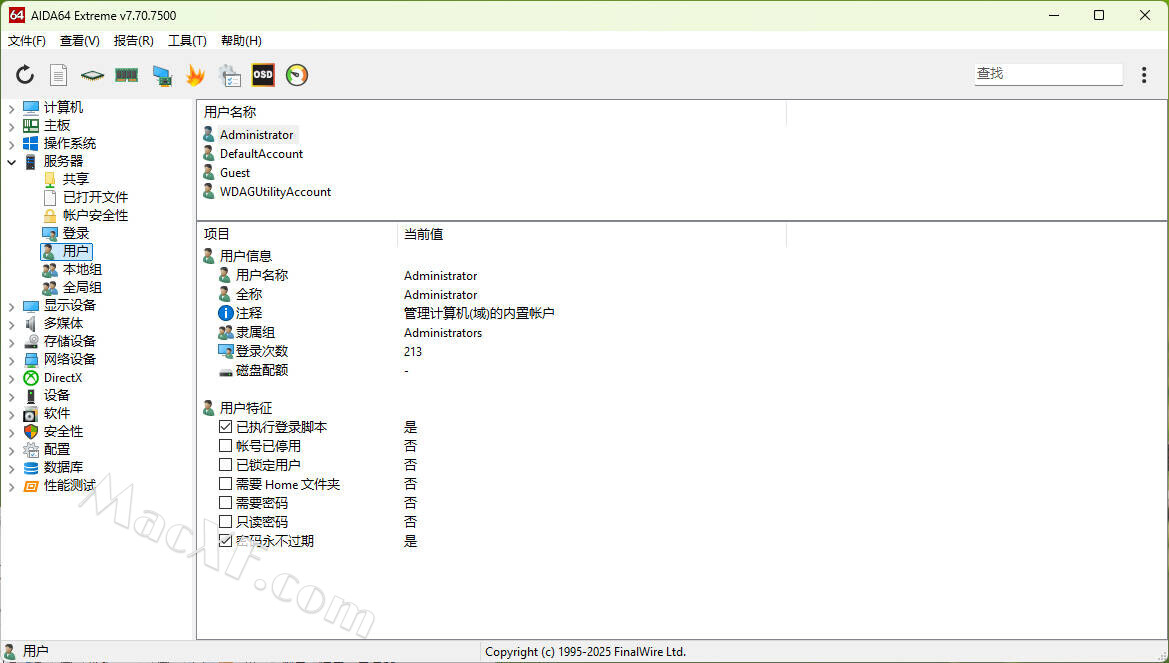Image resolution: width=1169 pixels, height=663 pixels.
Task: Click the 数据库 database icon
Action: pos(31,468)
